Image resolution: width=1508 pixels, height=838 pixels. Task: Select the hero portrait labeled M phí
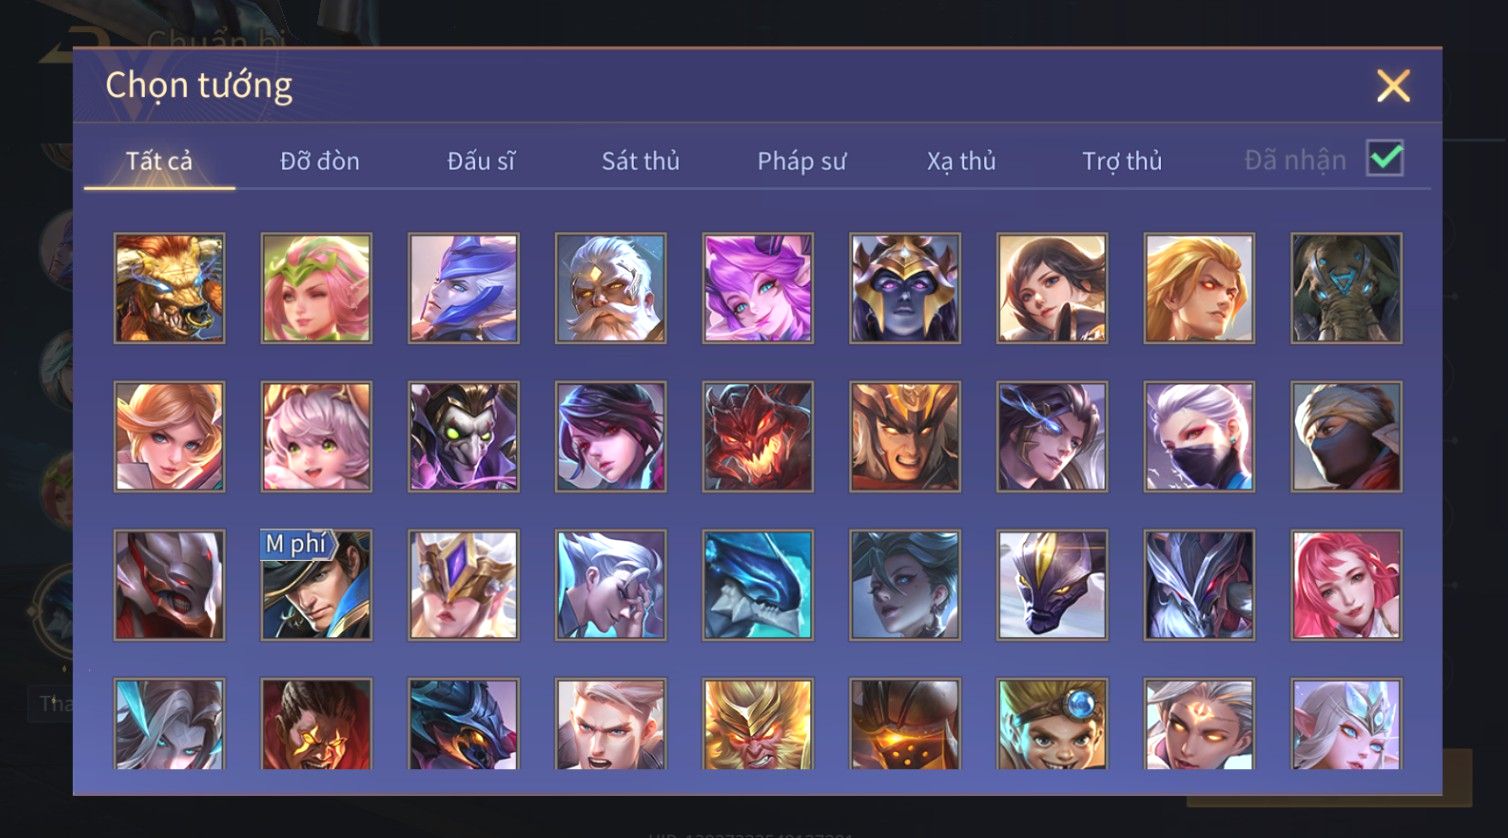[316, 585]
